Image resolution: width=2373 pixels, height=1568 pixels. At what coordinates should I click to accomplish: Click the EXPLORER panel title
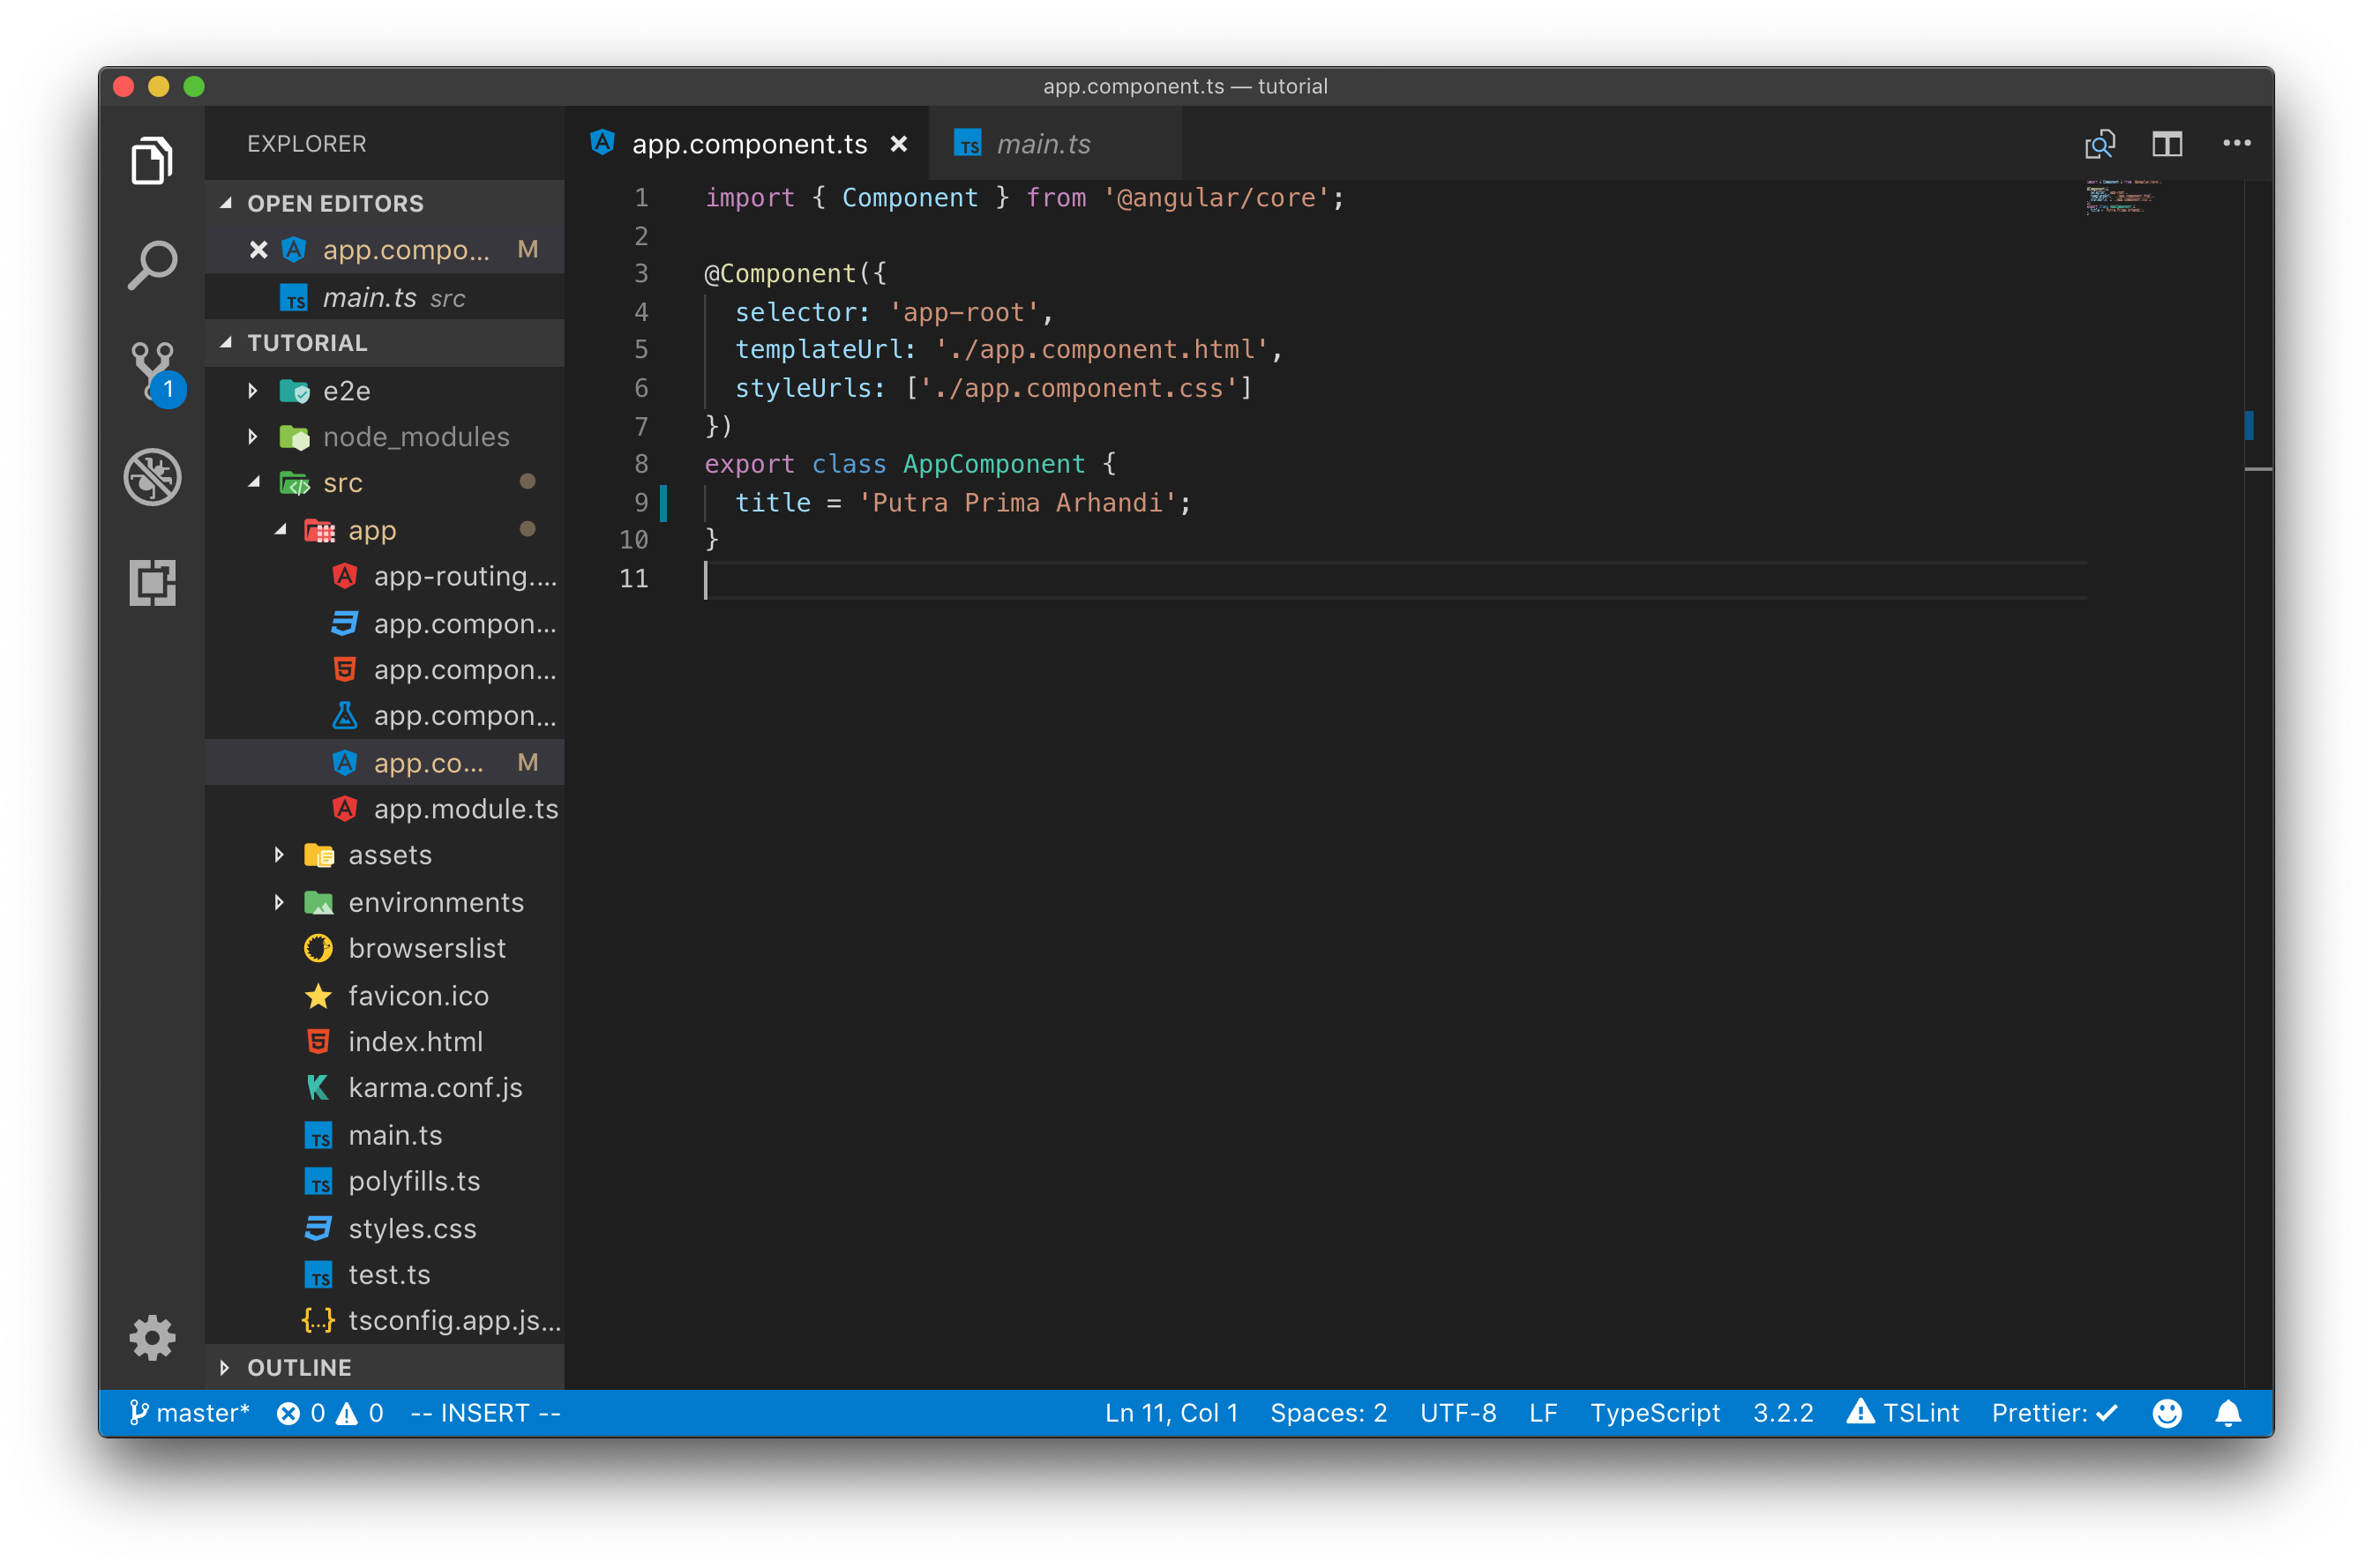click(306, 144)
